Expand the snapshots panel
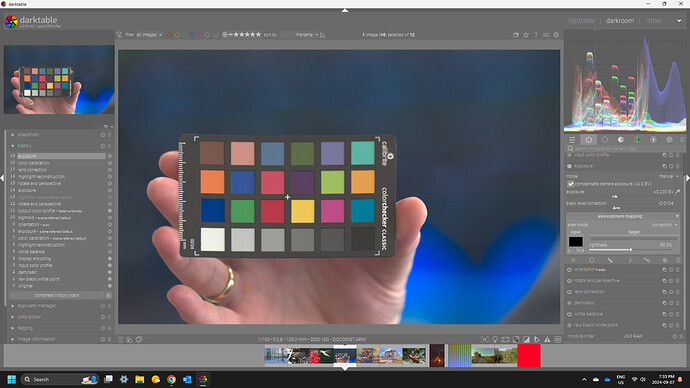 (x=28, y=135)
